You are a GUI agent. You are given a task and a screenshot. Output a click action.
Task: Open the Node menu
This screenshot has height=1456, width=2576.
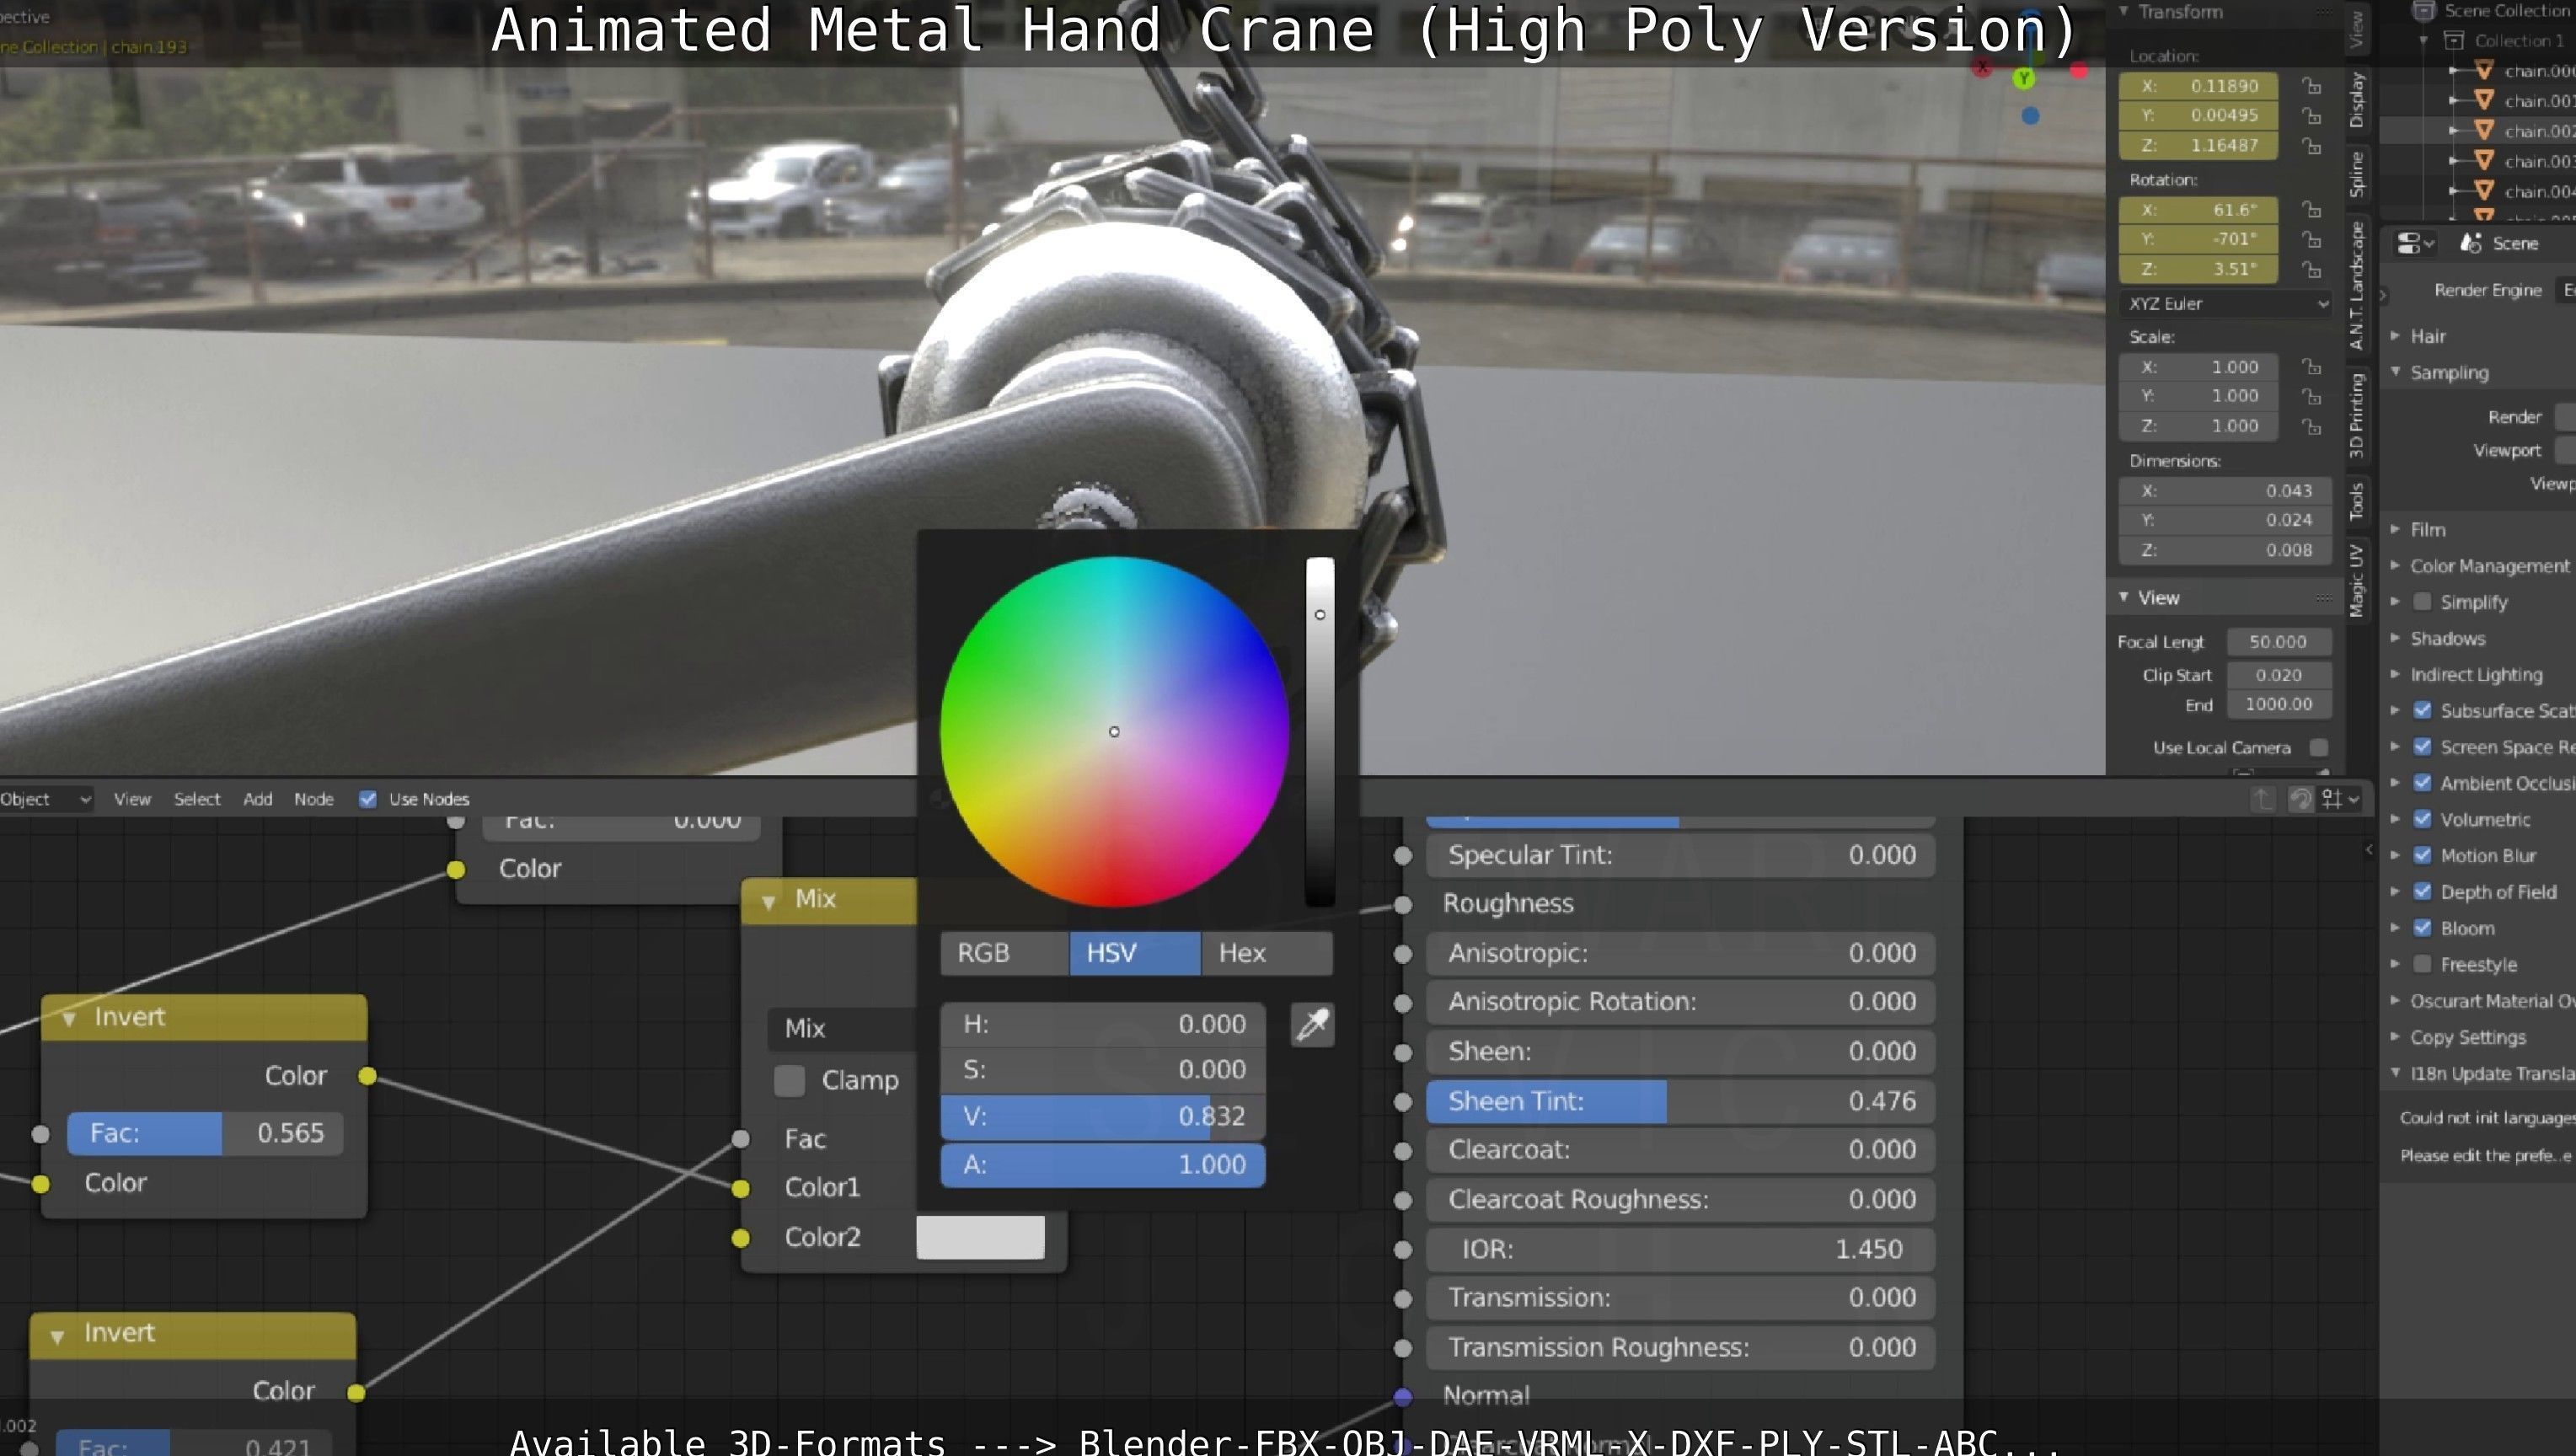pyautogui.click(x=314, y=799)
